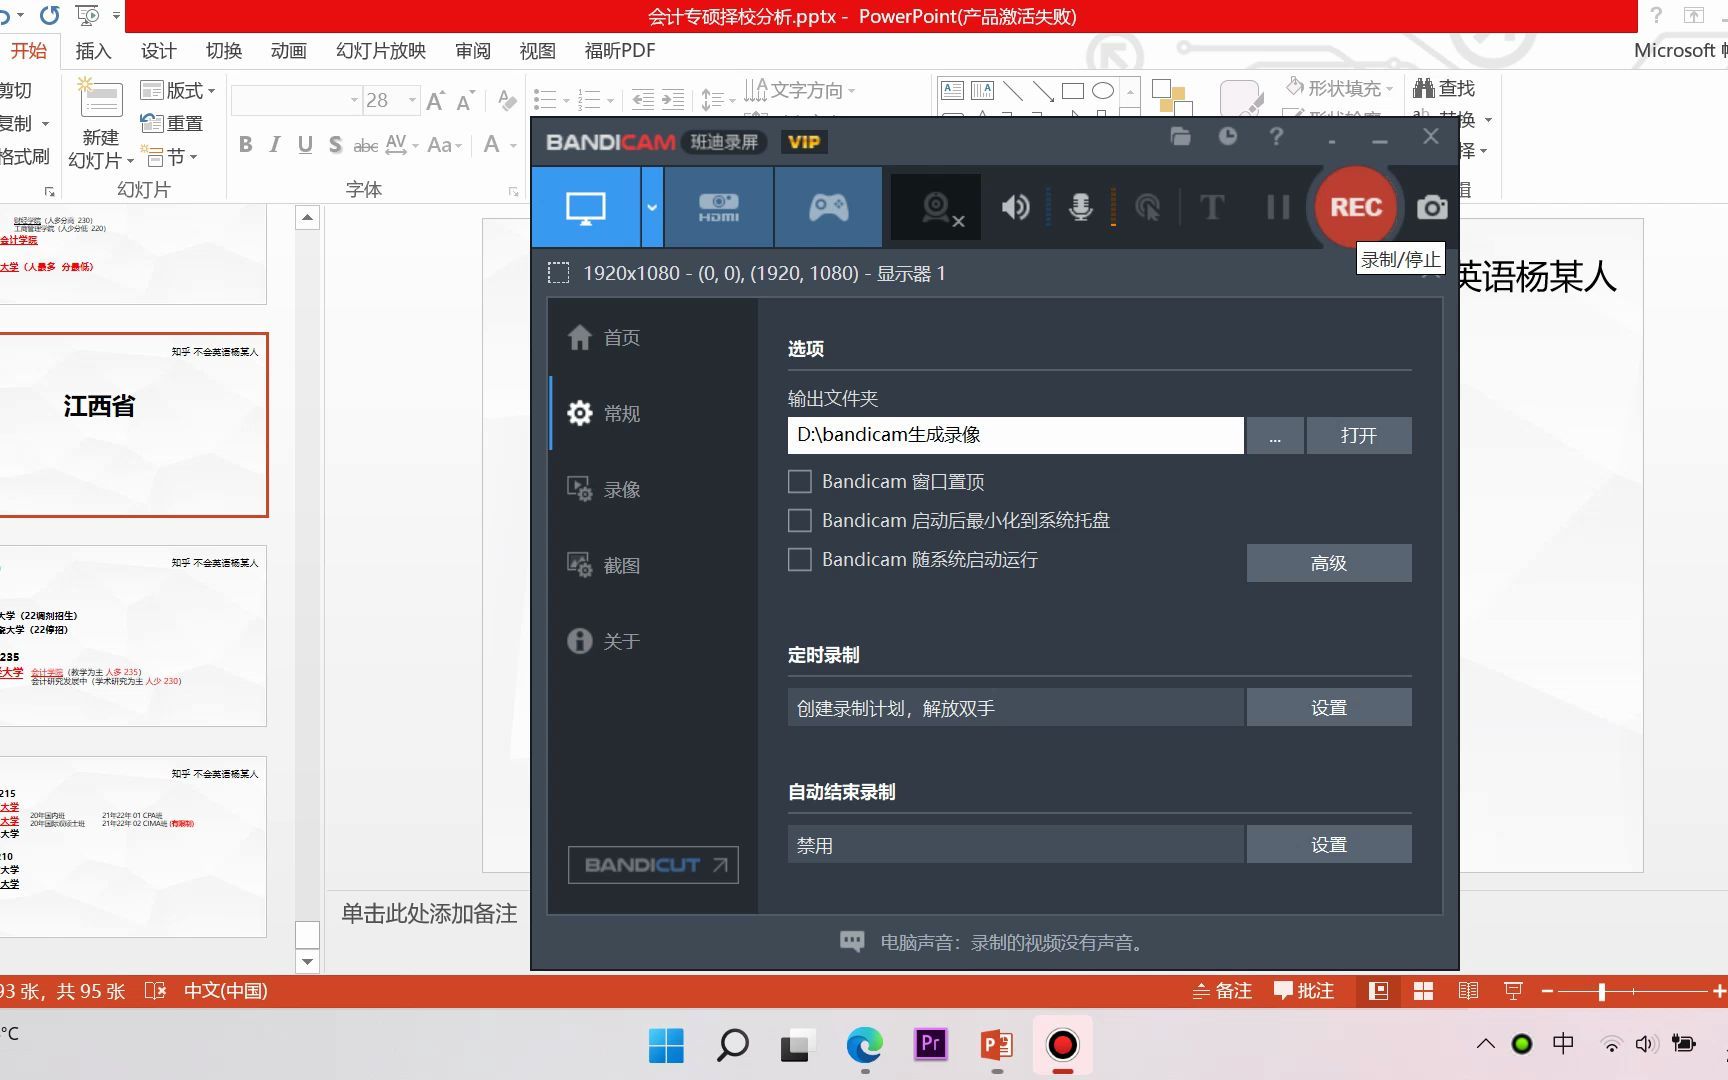Switch to game recording mode
The height and width of the screenshot is (1080, 1728).
828,207
